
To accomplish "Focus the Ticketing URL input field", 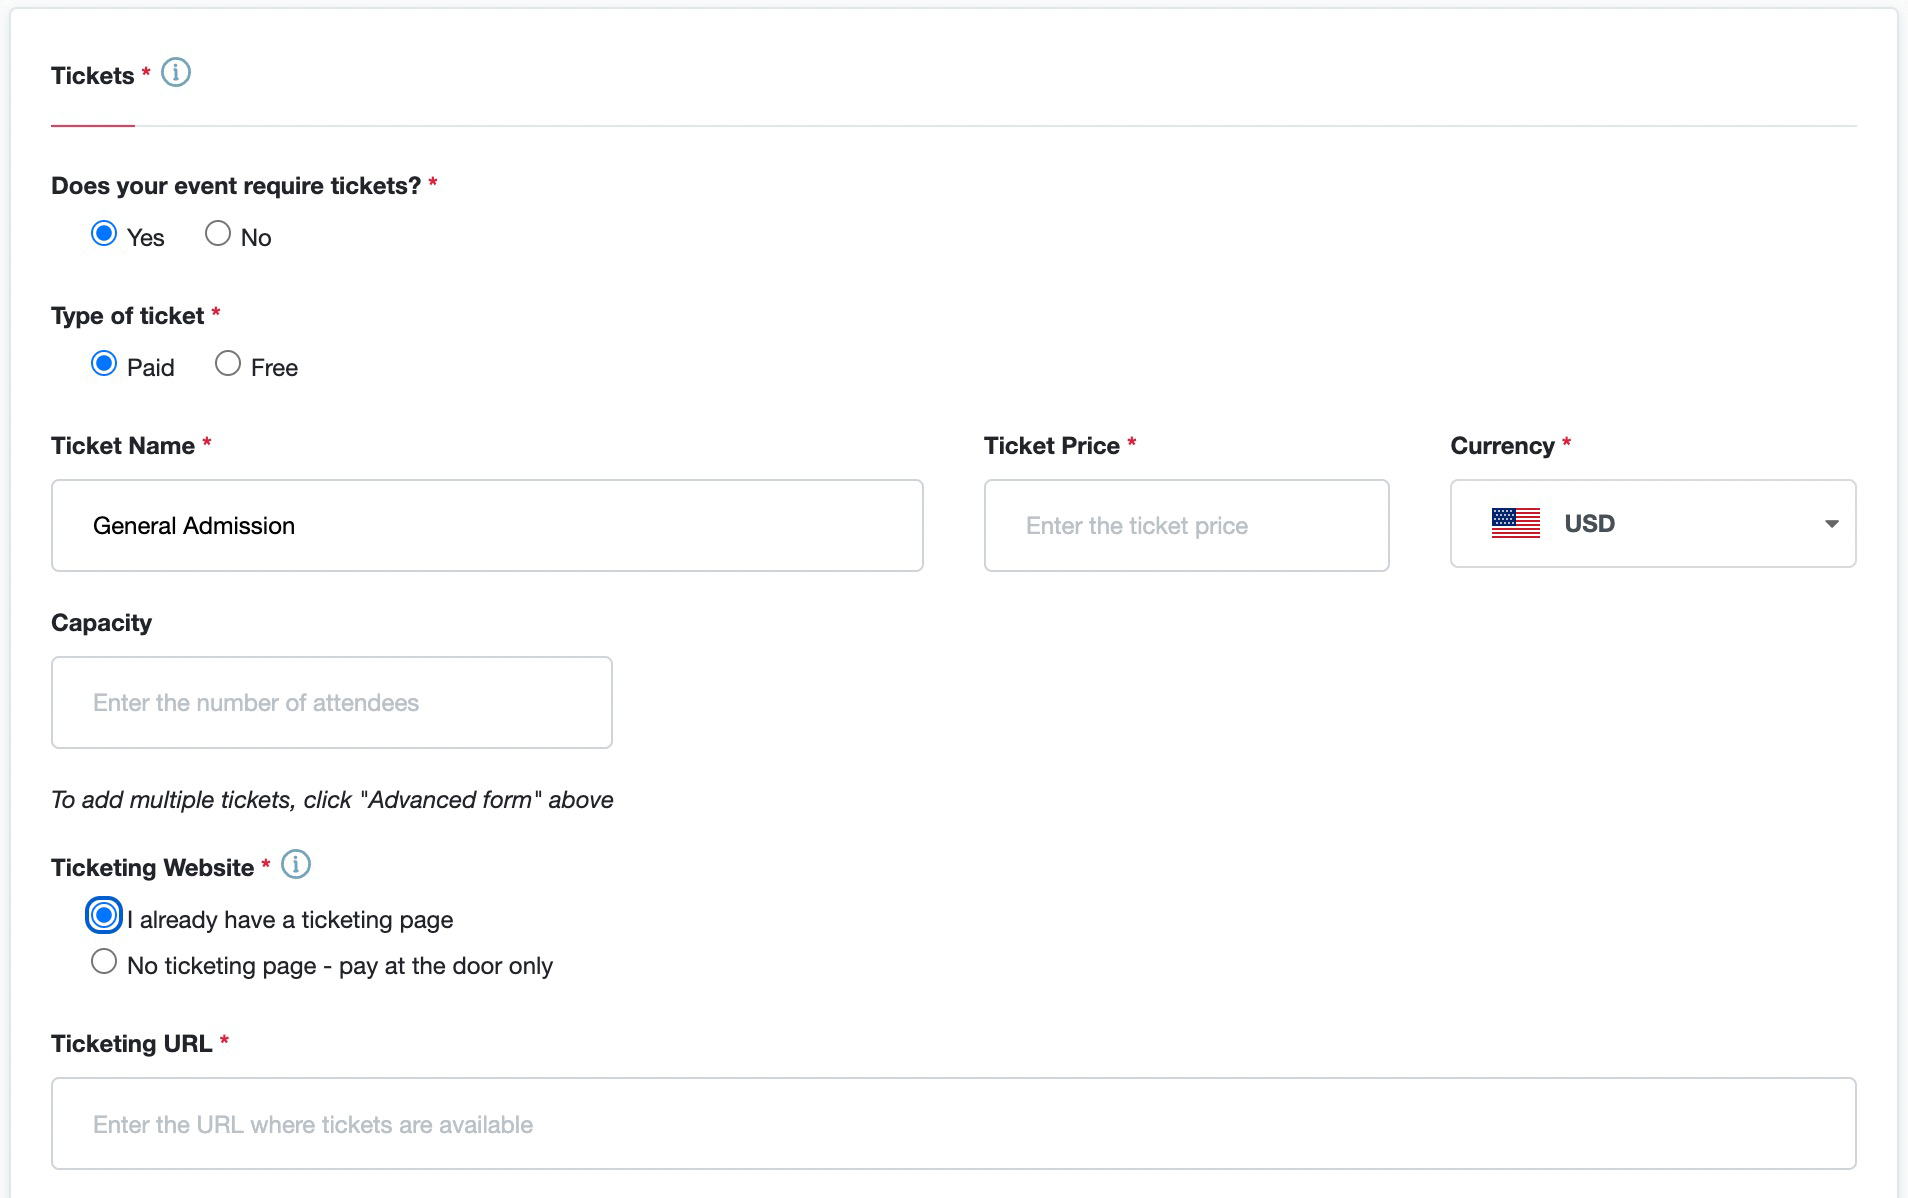I will (x=954, y=1123).
